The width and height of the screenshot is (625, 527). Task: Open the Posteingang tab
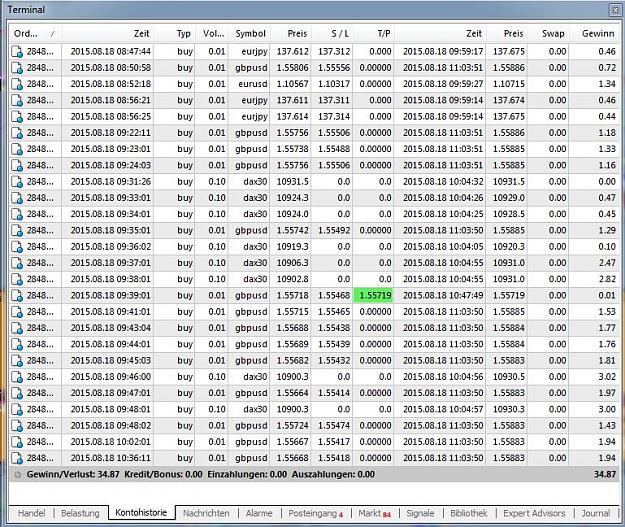315,513
